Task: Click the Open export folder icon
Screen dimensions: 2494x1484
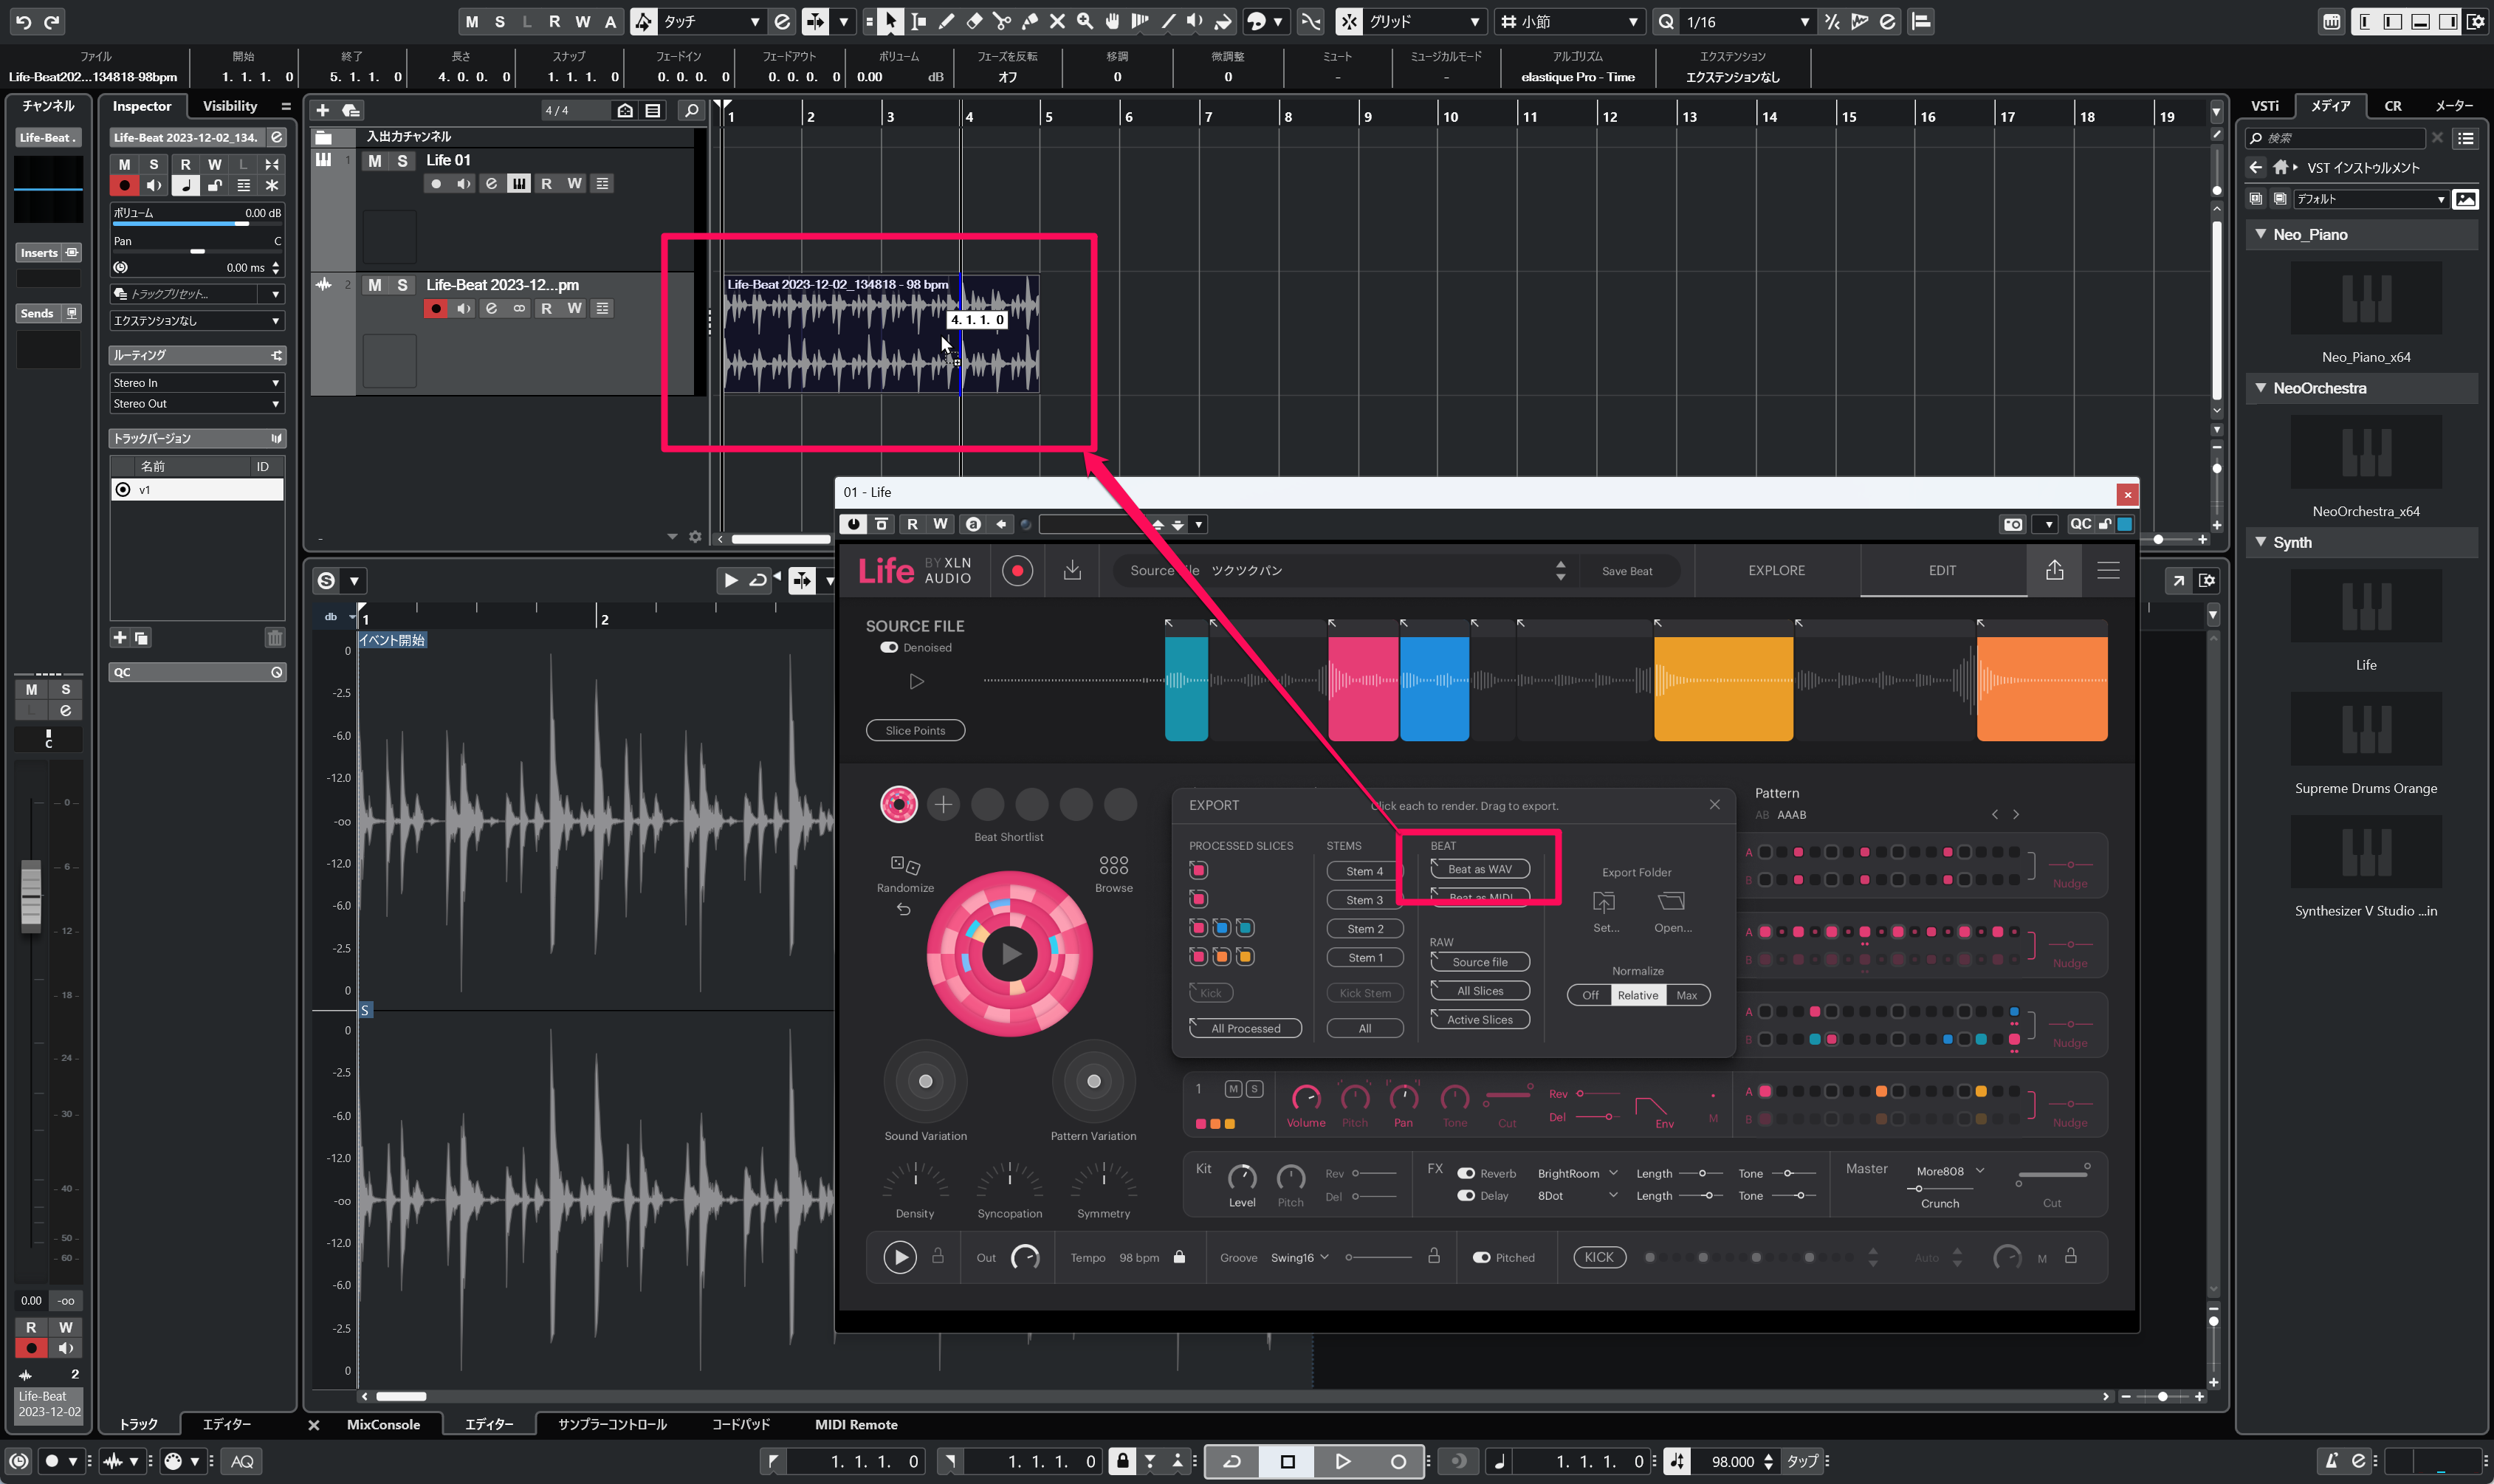Action: click(1671, 902)
